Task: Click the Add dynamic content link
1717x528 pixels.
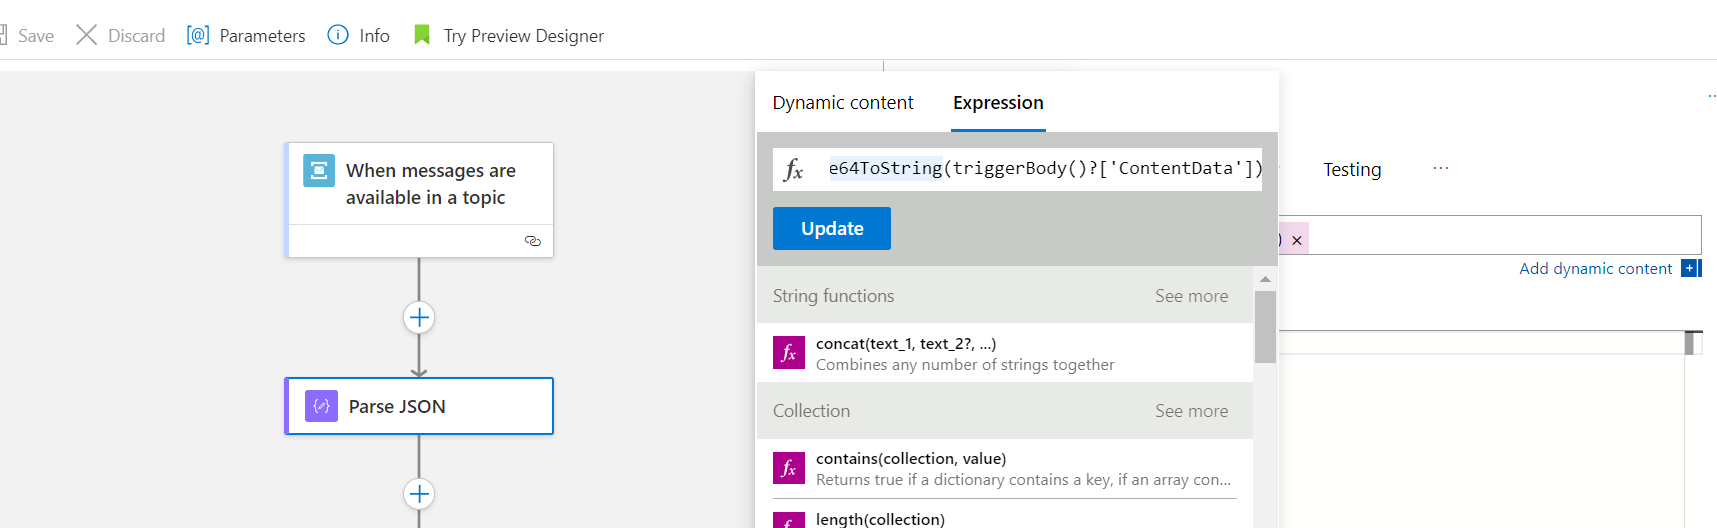Action: coord(1595,269)
